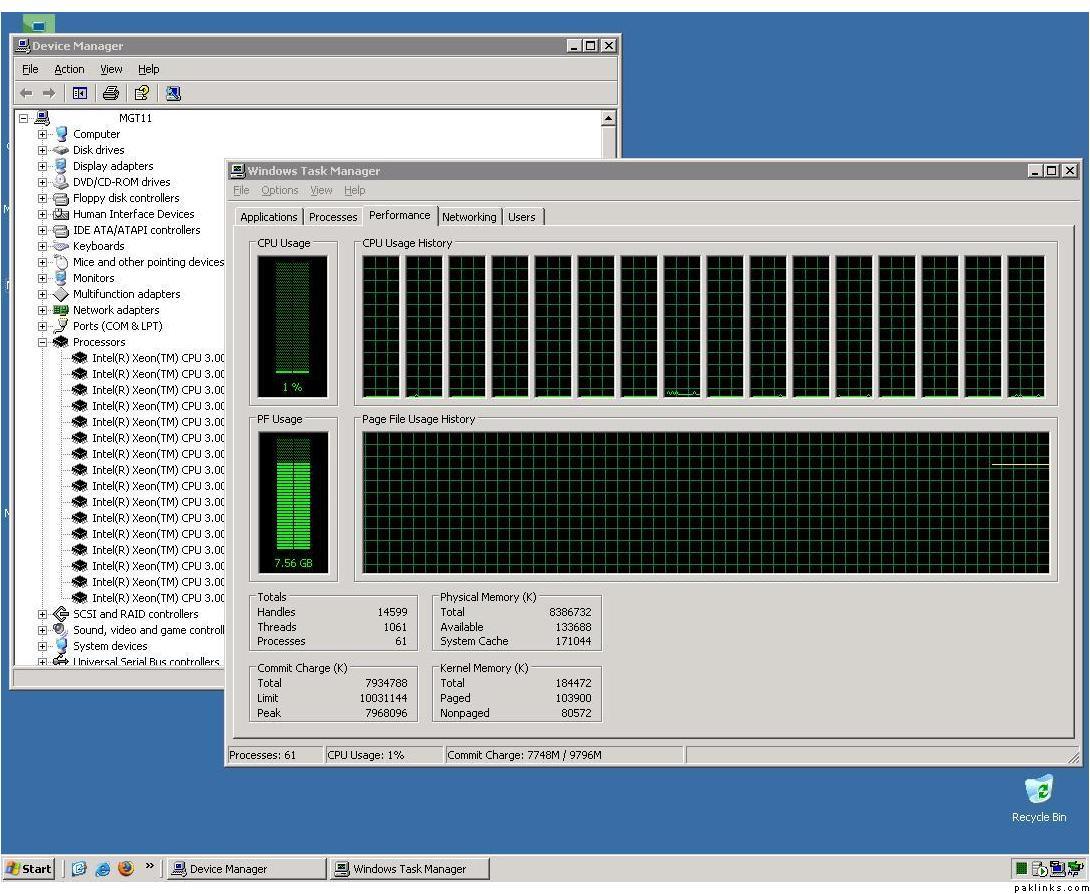Image resolution: width=1090 pixels, height=894 pixels.
Task: Launch Internet Explorer from Quick Launch
Action: coord(103,868)
